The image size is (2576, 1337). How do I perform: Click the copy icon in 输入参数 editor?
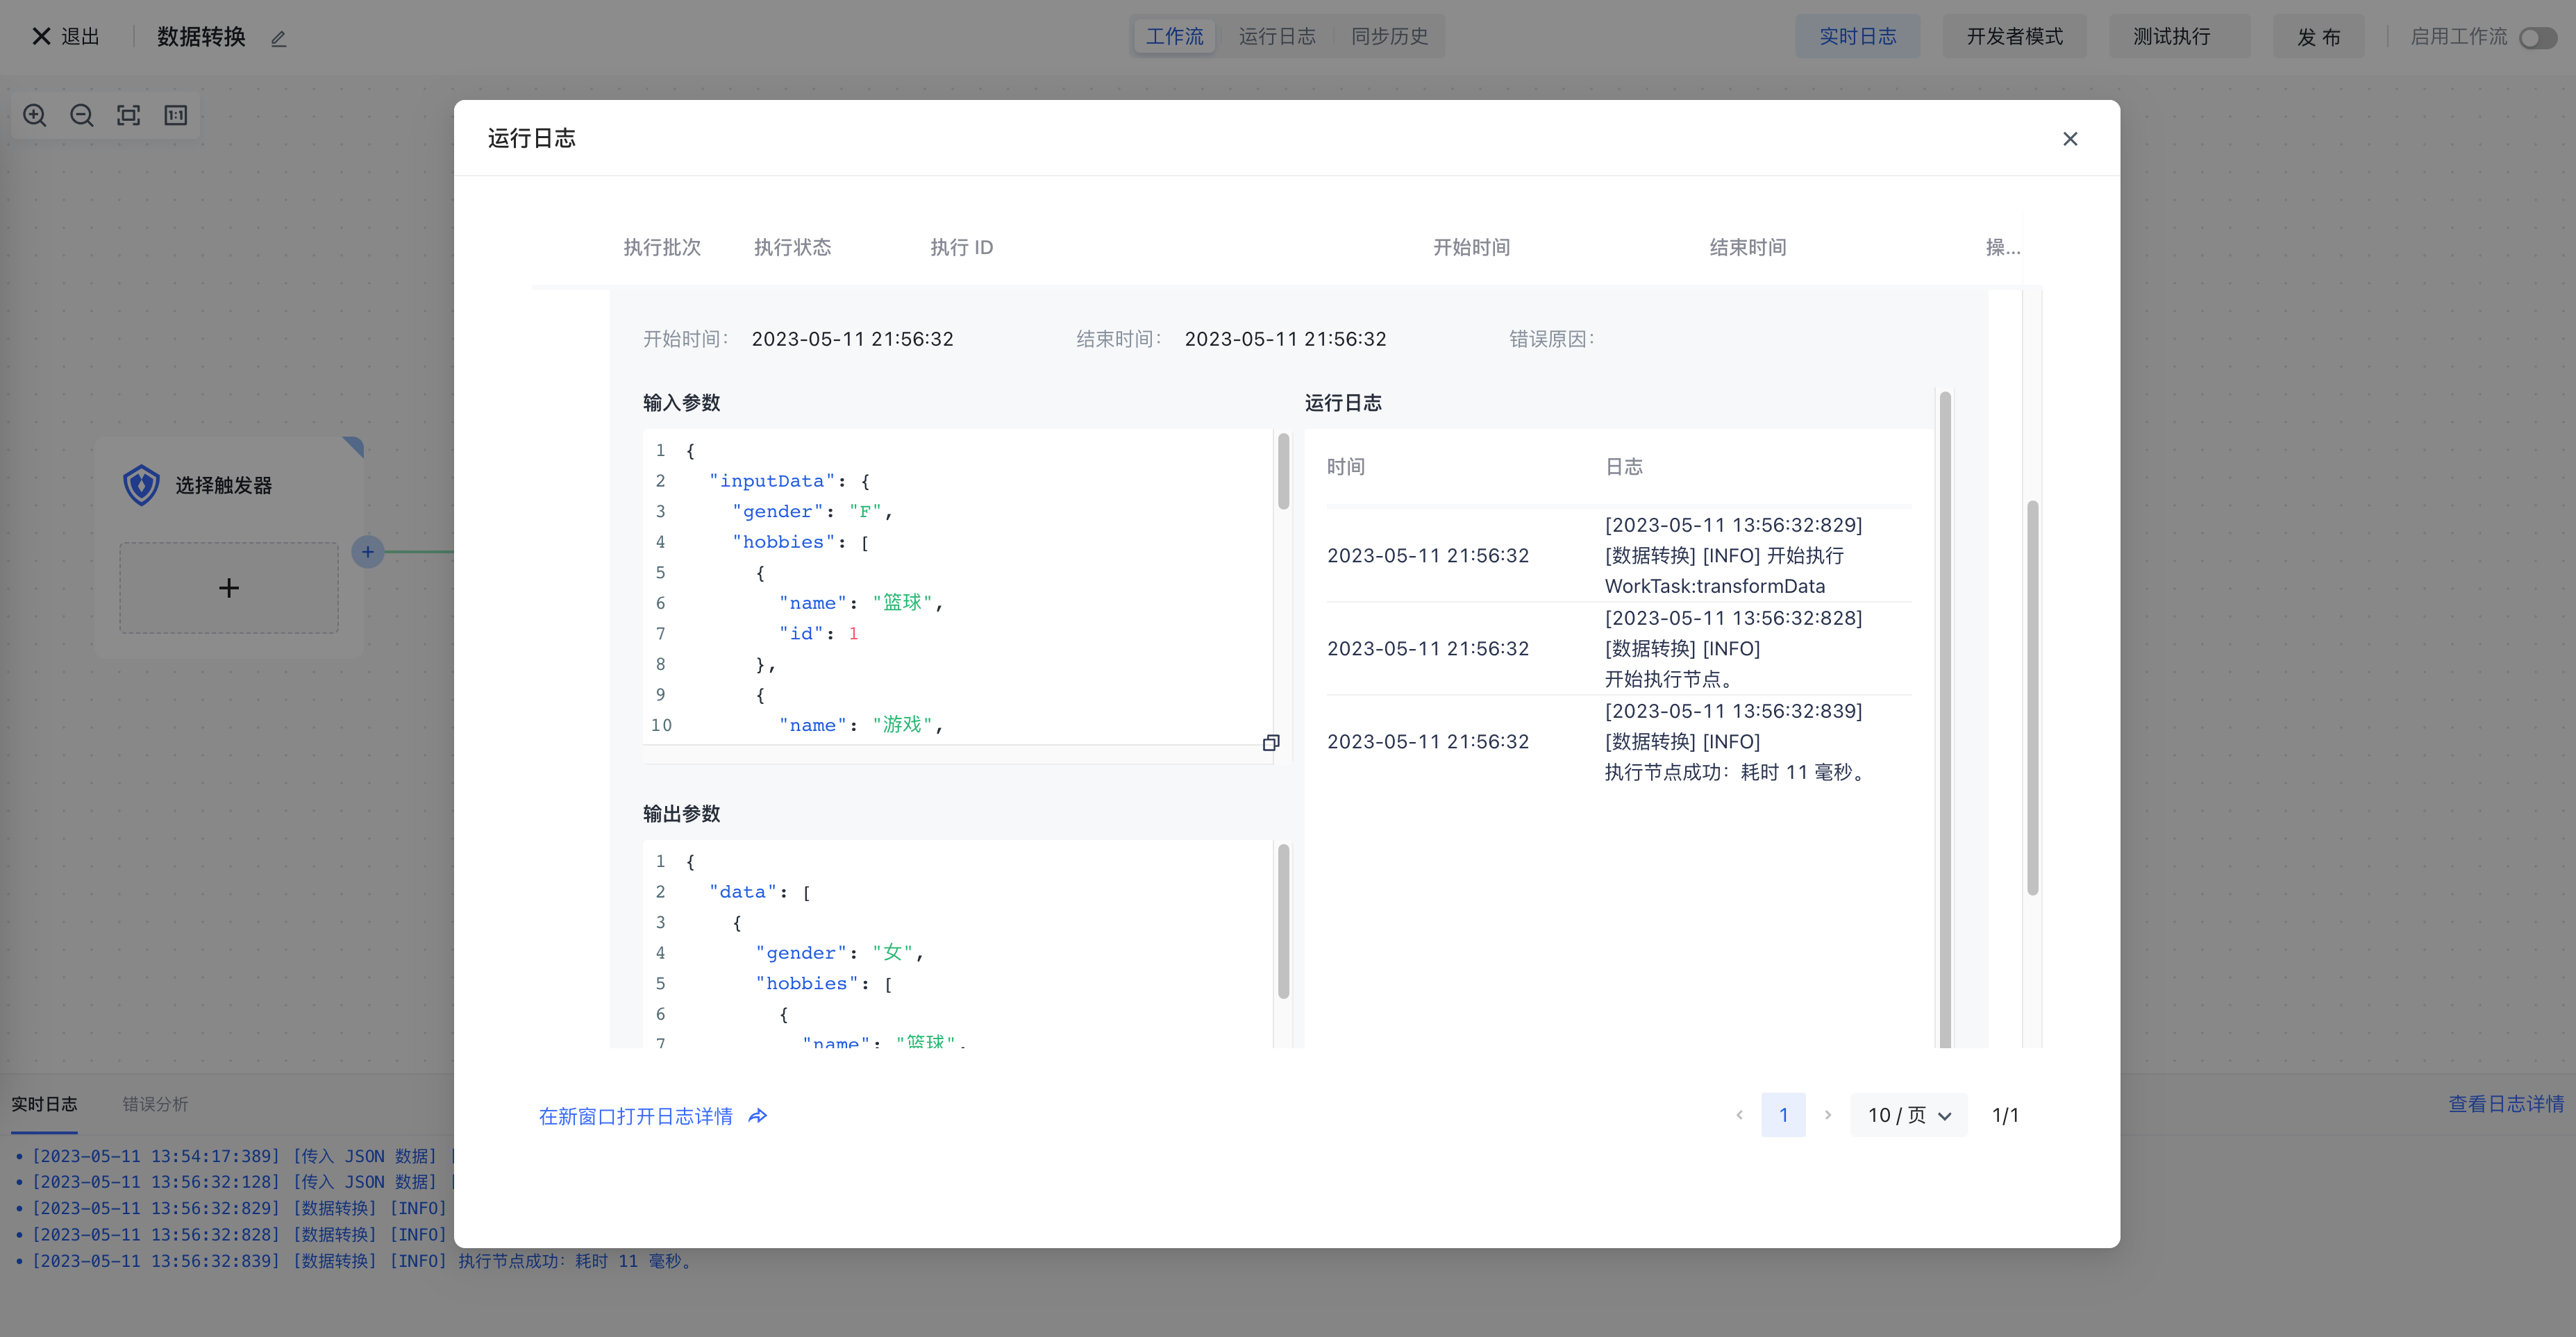coord(1271,743)
